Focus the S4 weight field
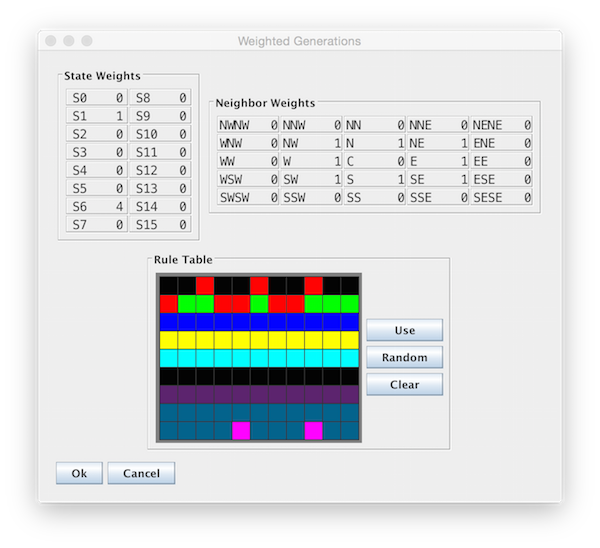 coord(96,170)
